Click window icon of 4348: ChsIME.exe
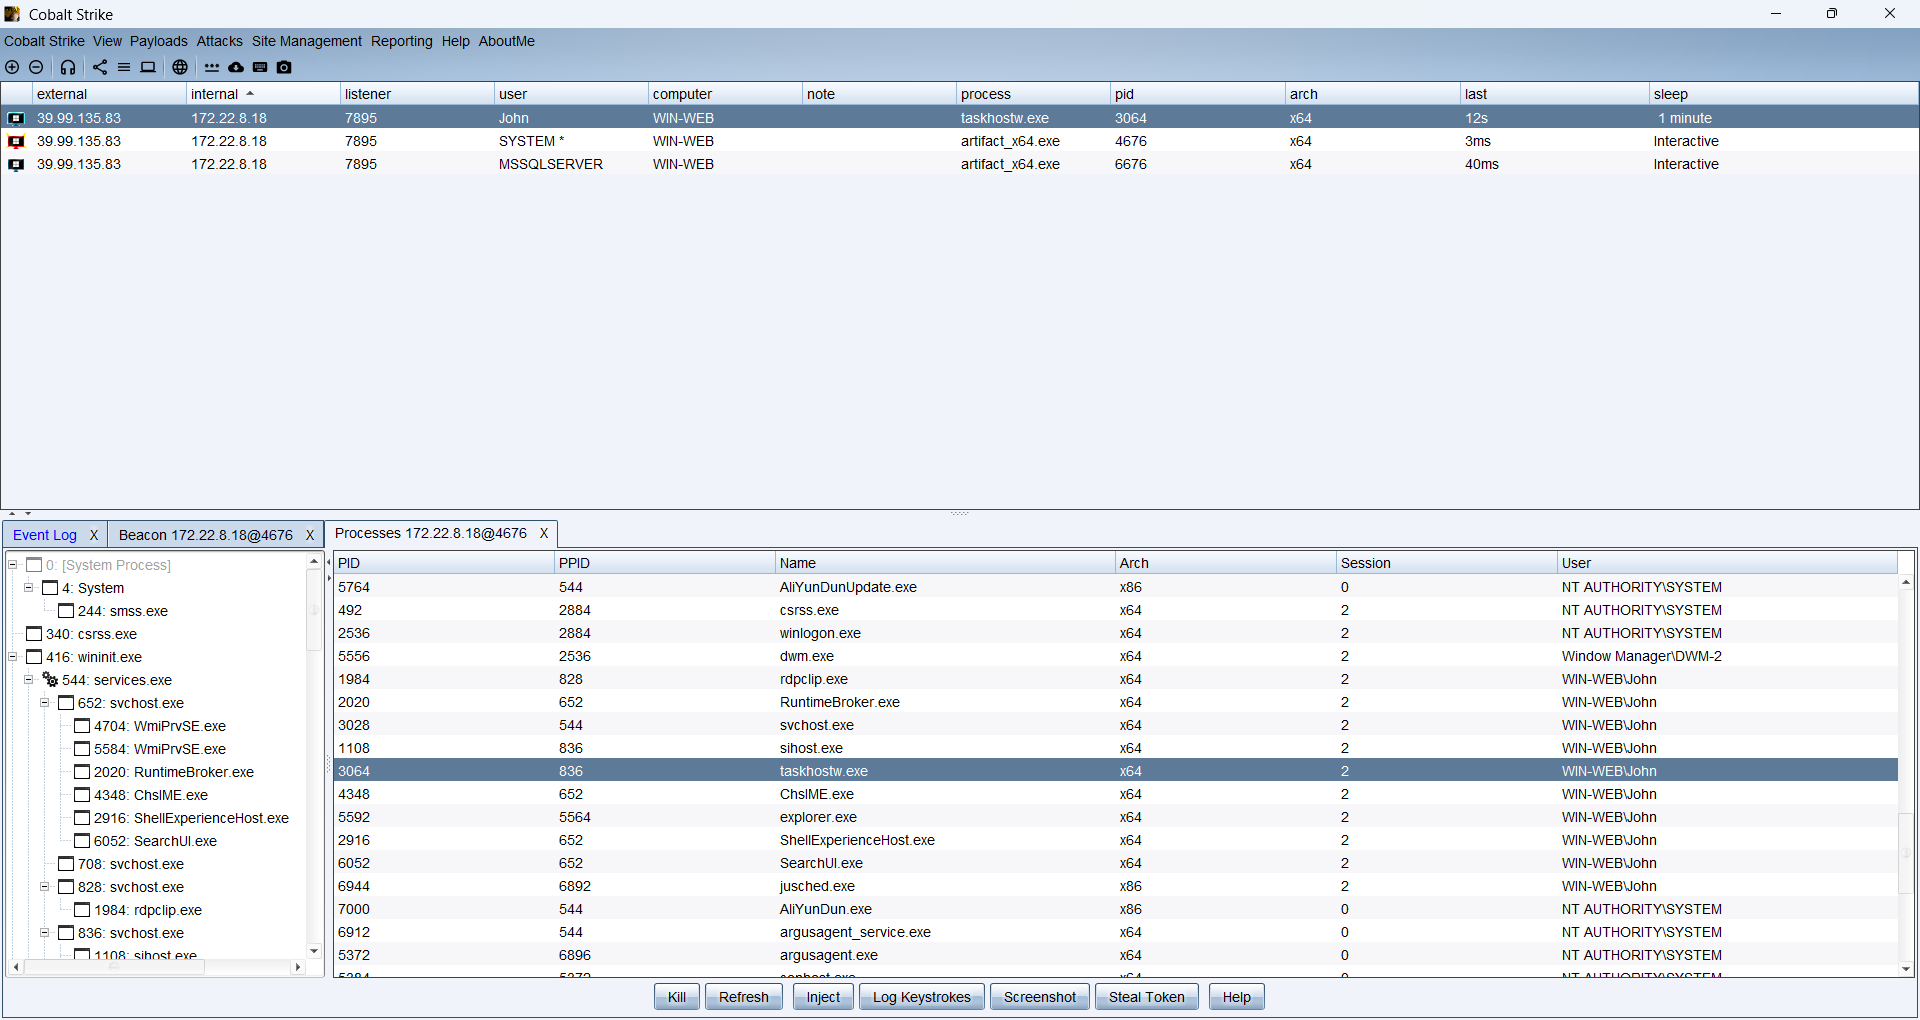Image resolution: width=1920 pixels, height=1020 pixels. (82, 795)
